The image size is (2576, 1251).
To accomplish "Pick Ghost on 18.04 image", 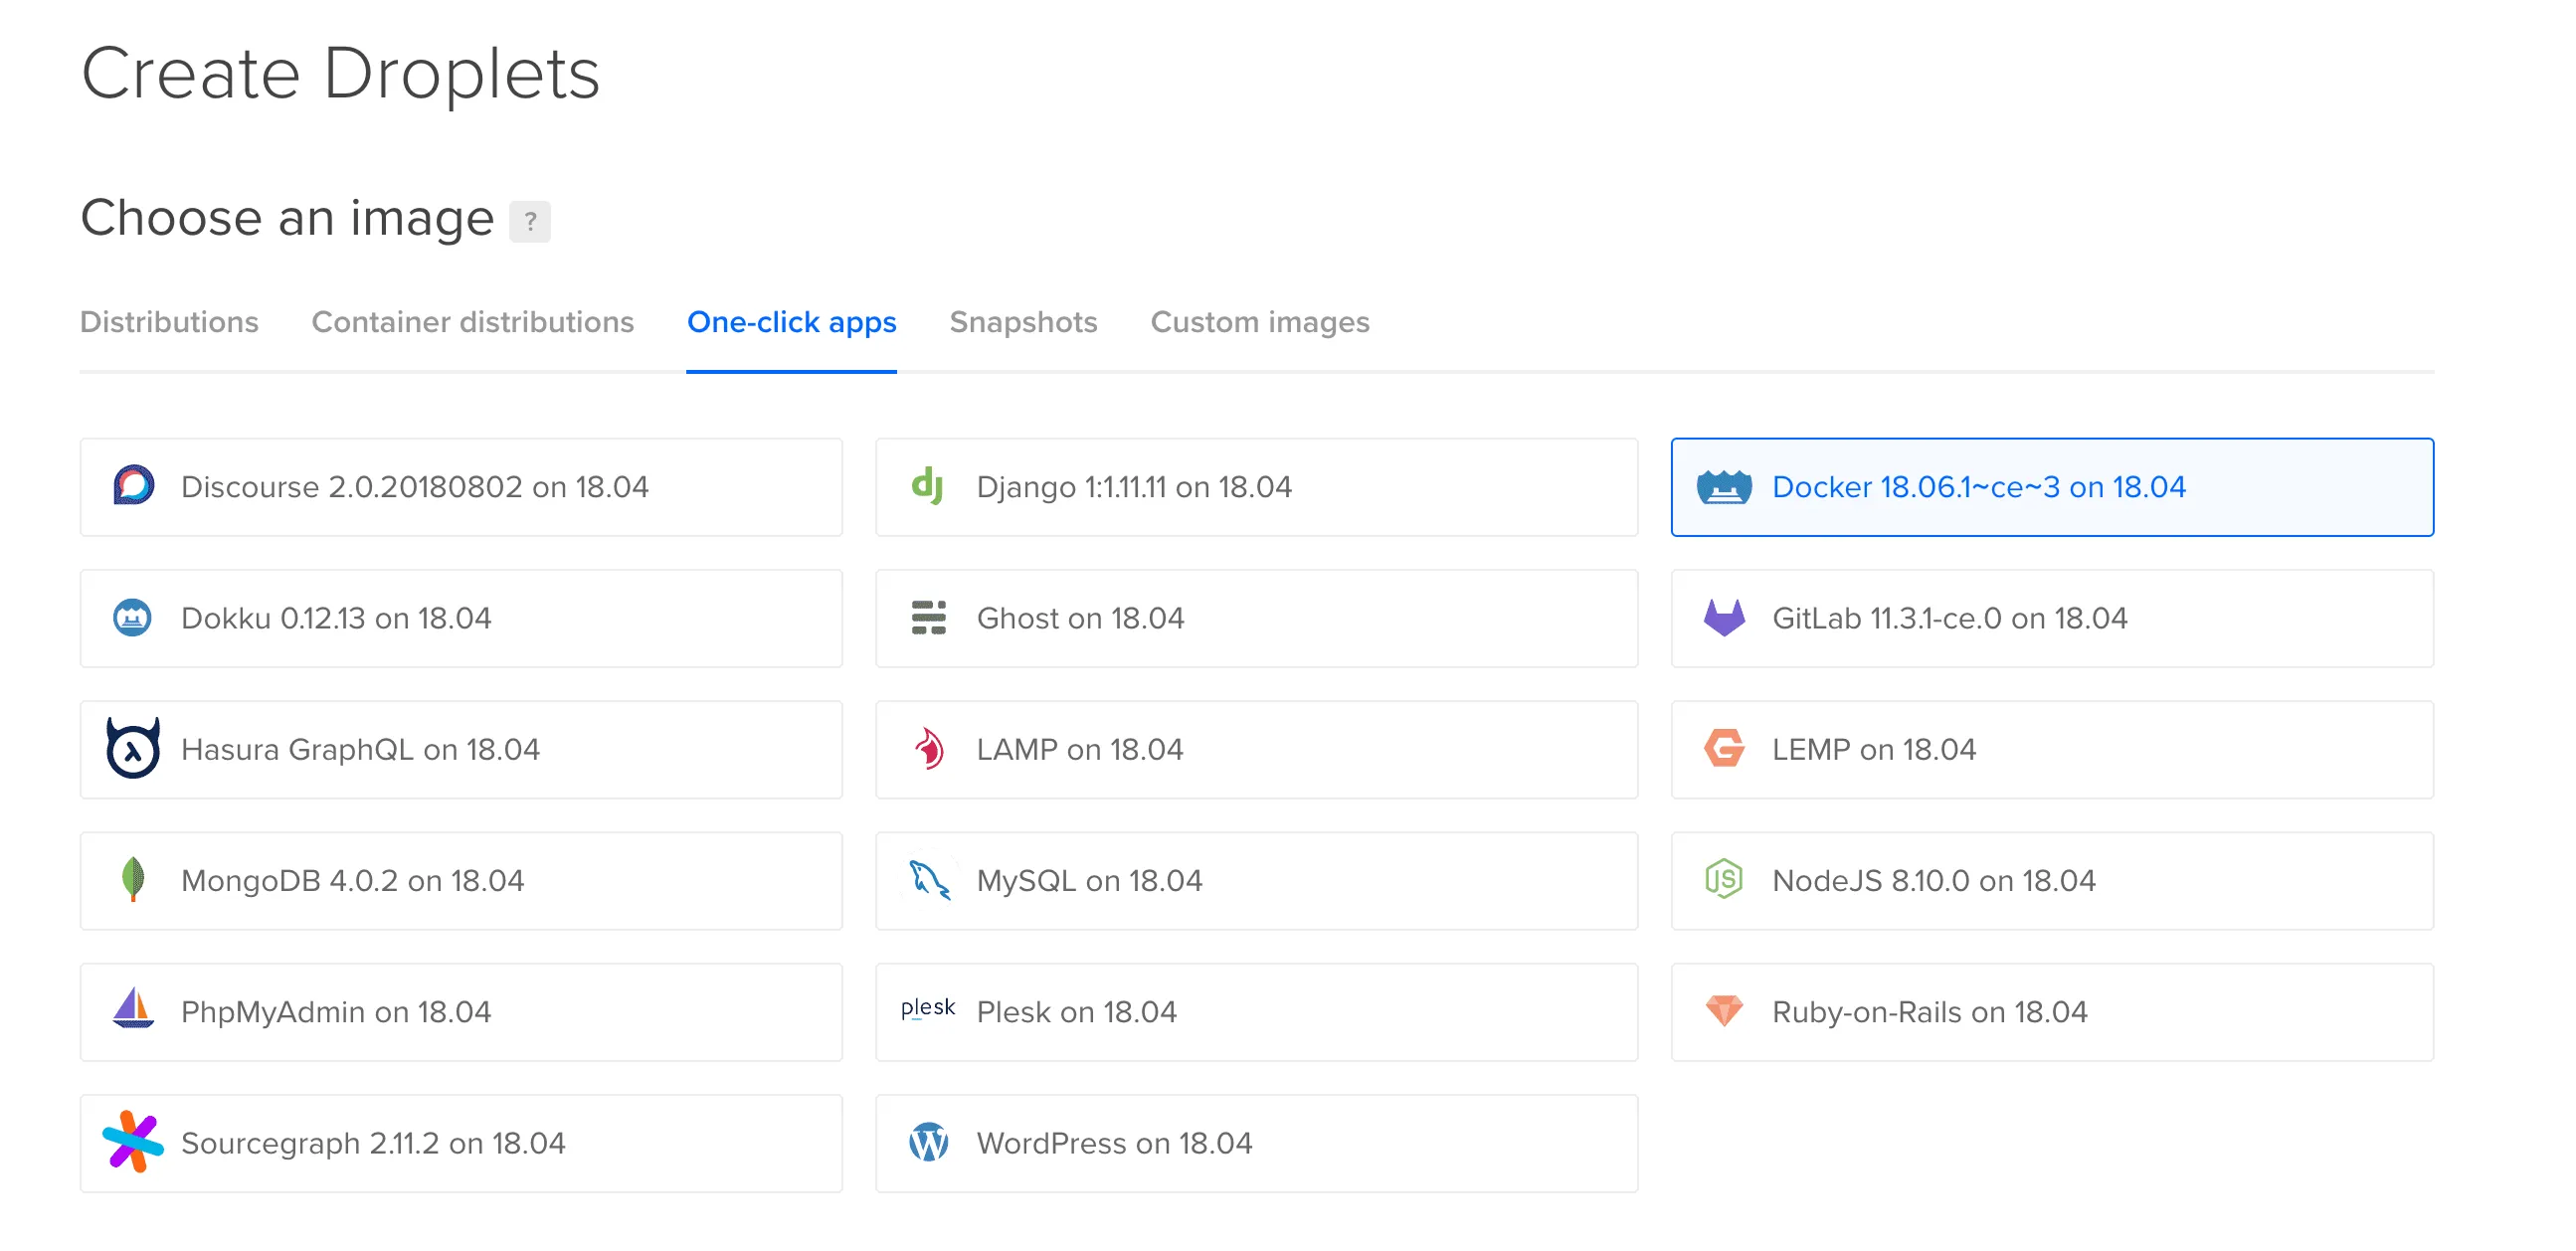I will click(1256, 618).
